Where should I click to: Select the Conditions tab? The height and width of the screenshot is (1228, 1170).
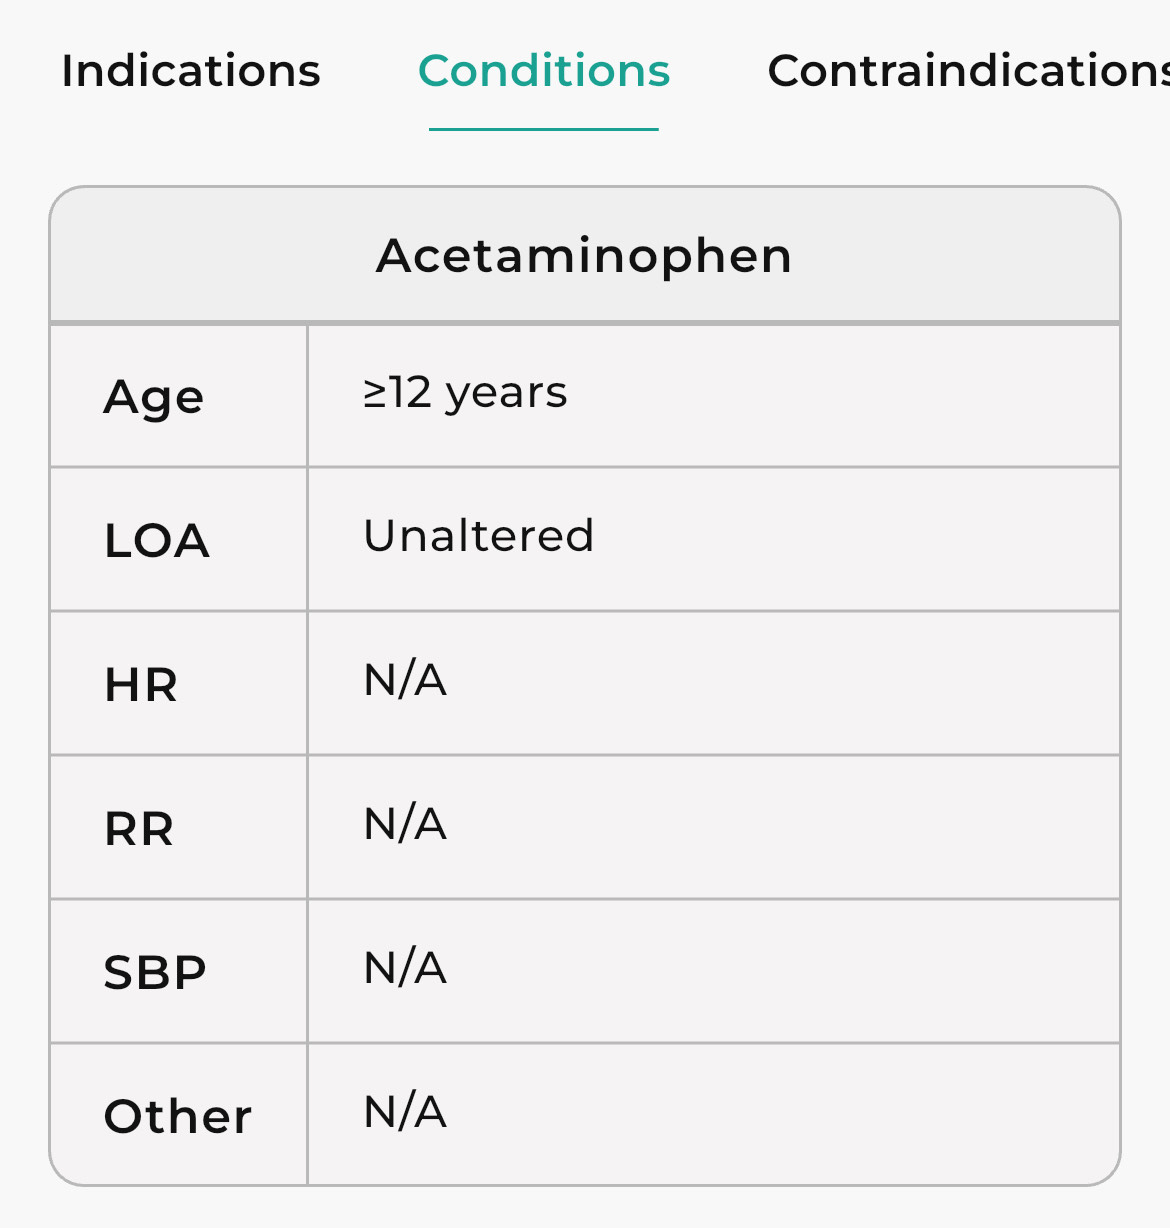(x=544, y=71)
